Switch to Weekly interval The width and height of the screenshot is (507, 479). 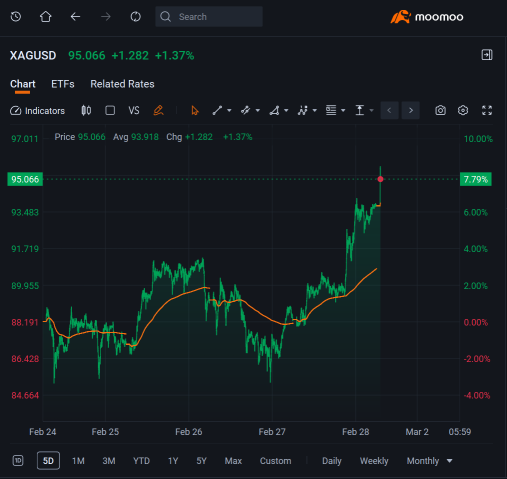374,461
